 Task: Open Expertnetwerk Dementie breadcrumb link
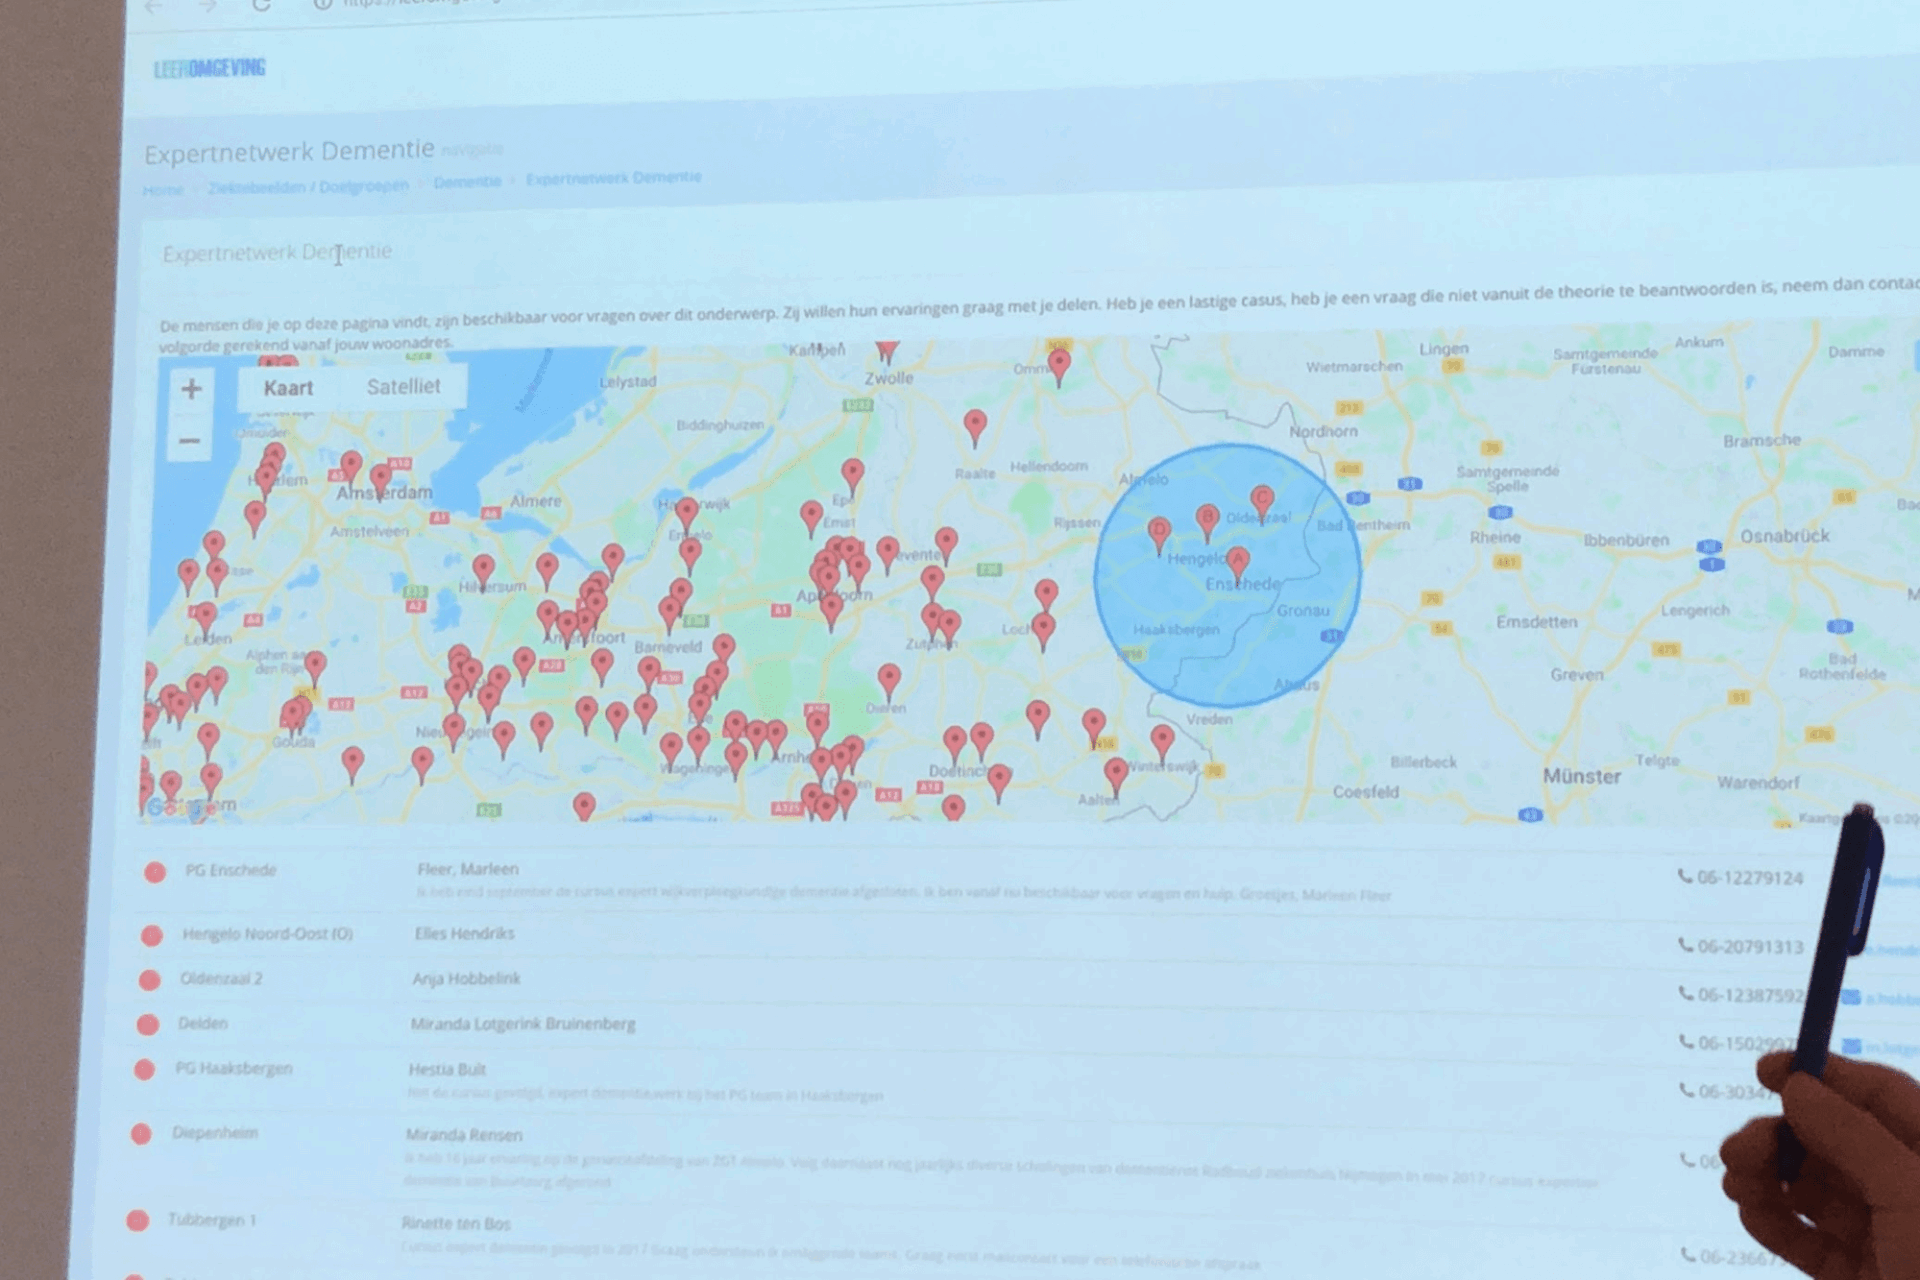point(613,178)
